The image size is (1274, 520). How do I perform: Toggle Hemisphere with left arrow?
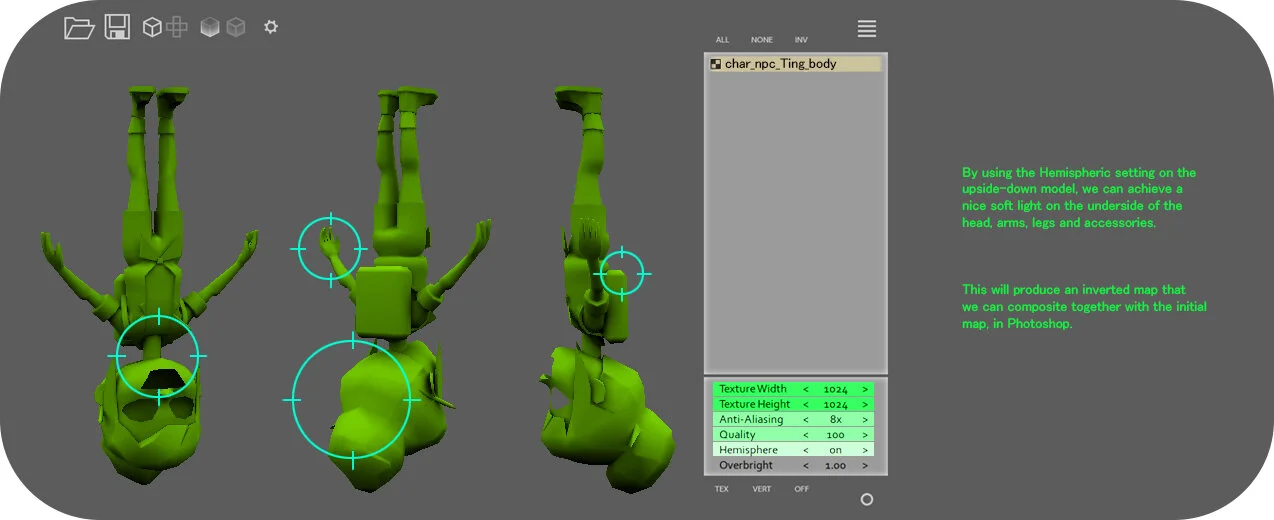[x=806, y=450]
